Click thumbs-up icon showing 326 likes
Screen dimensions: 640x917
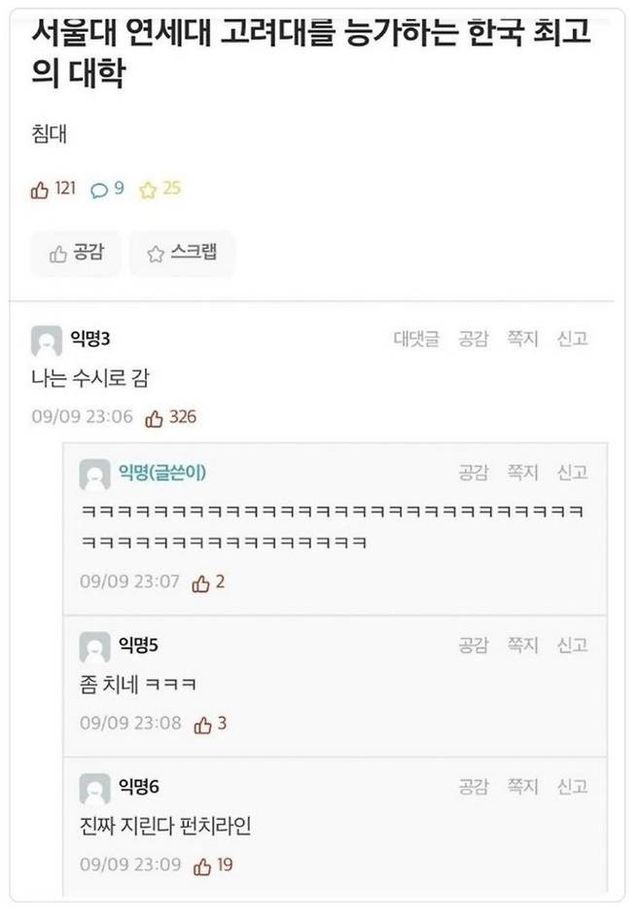154,418
